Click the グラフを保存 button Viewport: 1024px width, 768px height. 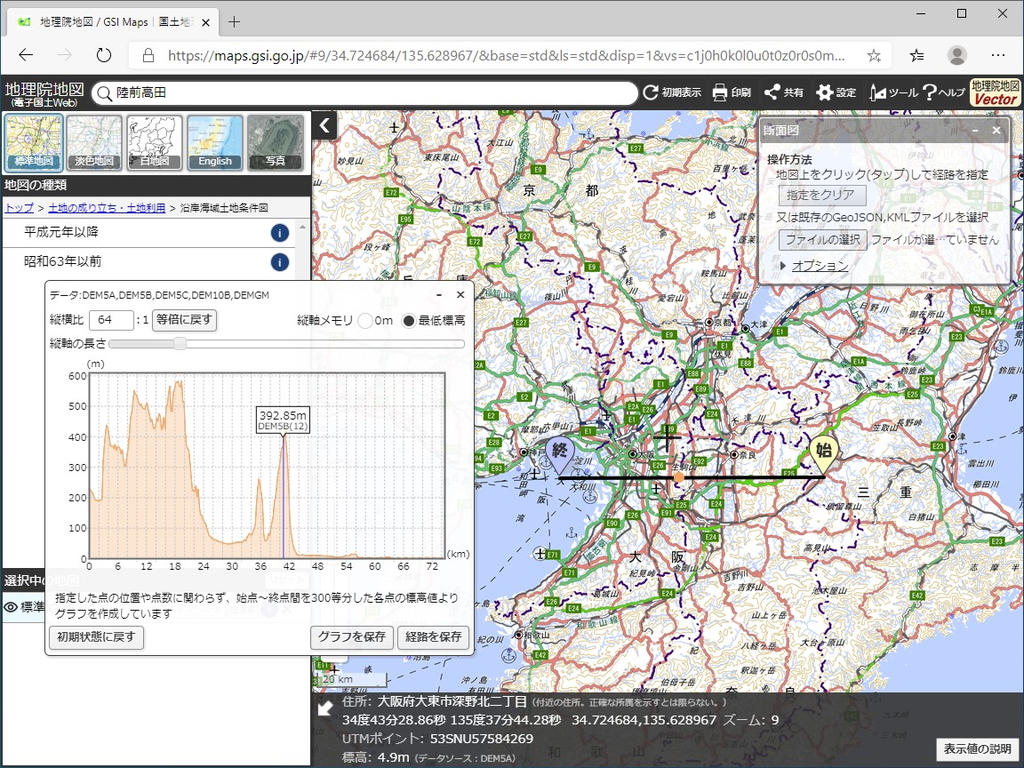point(351,637)
